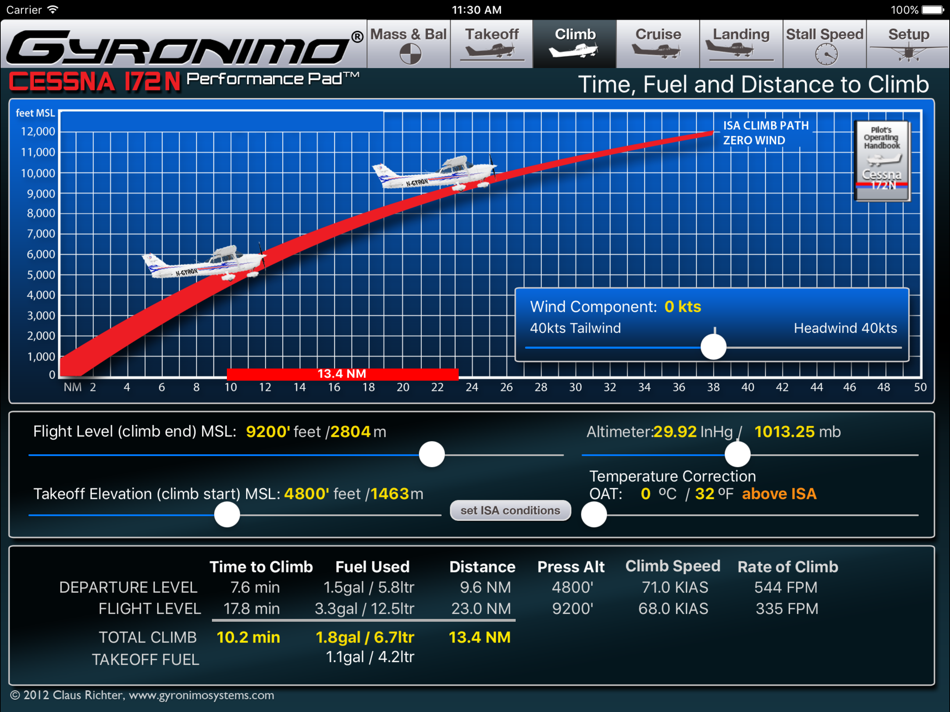This screenshot has height=712, width=950.
Task: Tap the total distance 13.4 NM result
Action: point(479,637)
